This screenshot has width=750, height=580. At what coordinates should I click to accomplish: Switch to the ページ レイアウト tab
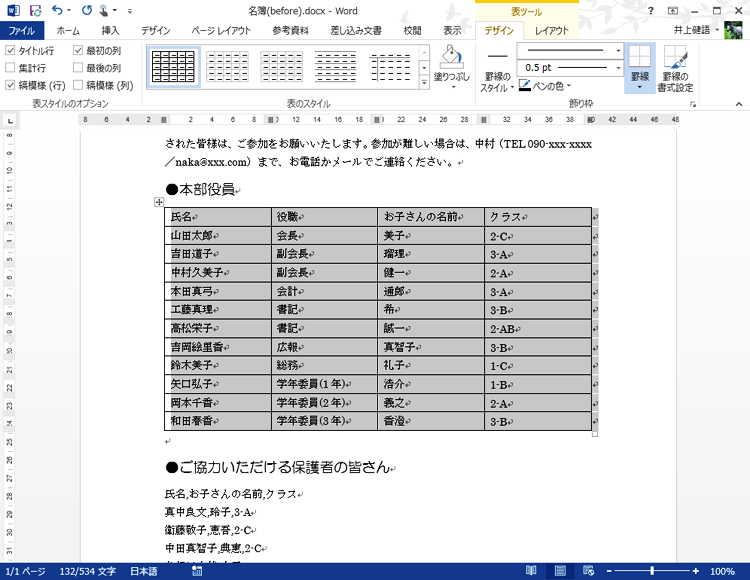pos(221,31)
